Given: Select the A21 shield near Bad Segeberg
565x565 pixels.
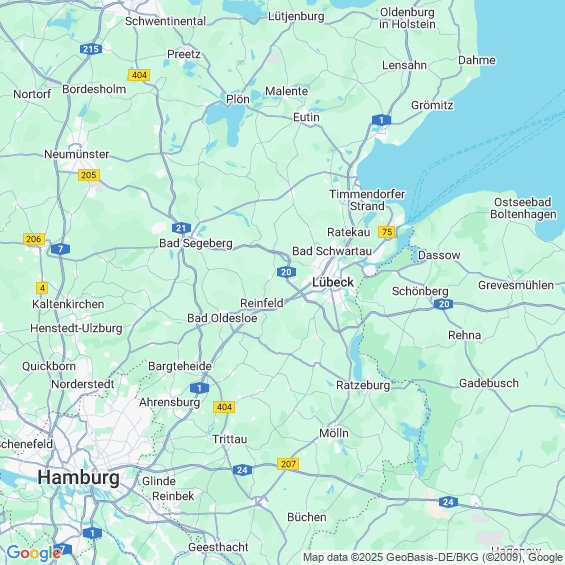Looking at the screenshot, I should [181, 228].
